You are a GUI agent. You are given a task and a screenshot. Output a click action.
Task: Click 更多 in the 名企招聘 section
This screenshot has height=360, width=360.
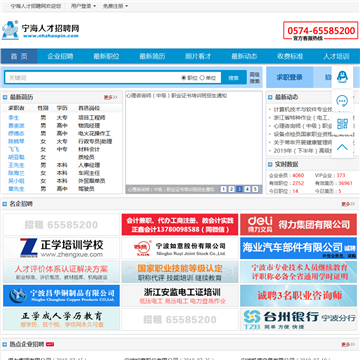(348, 204)
